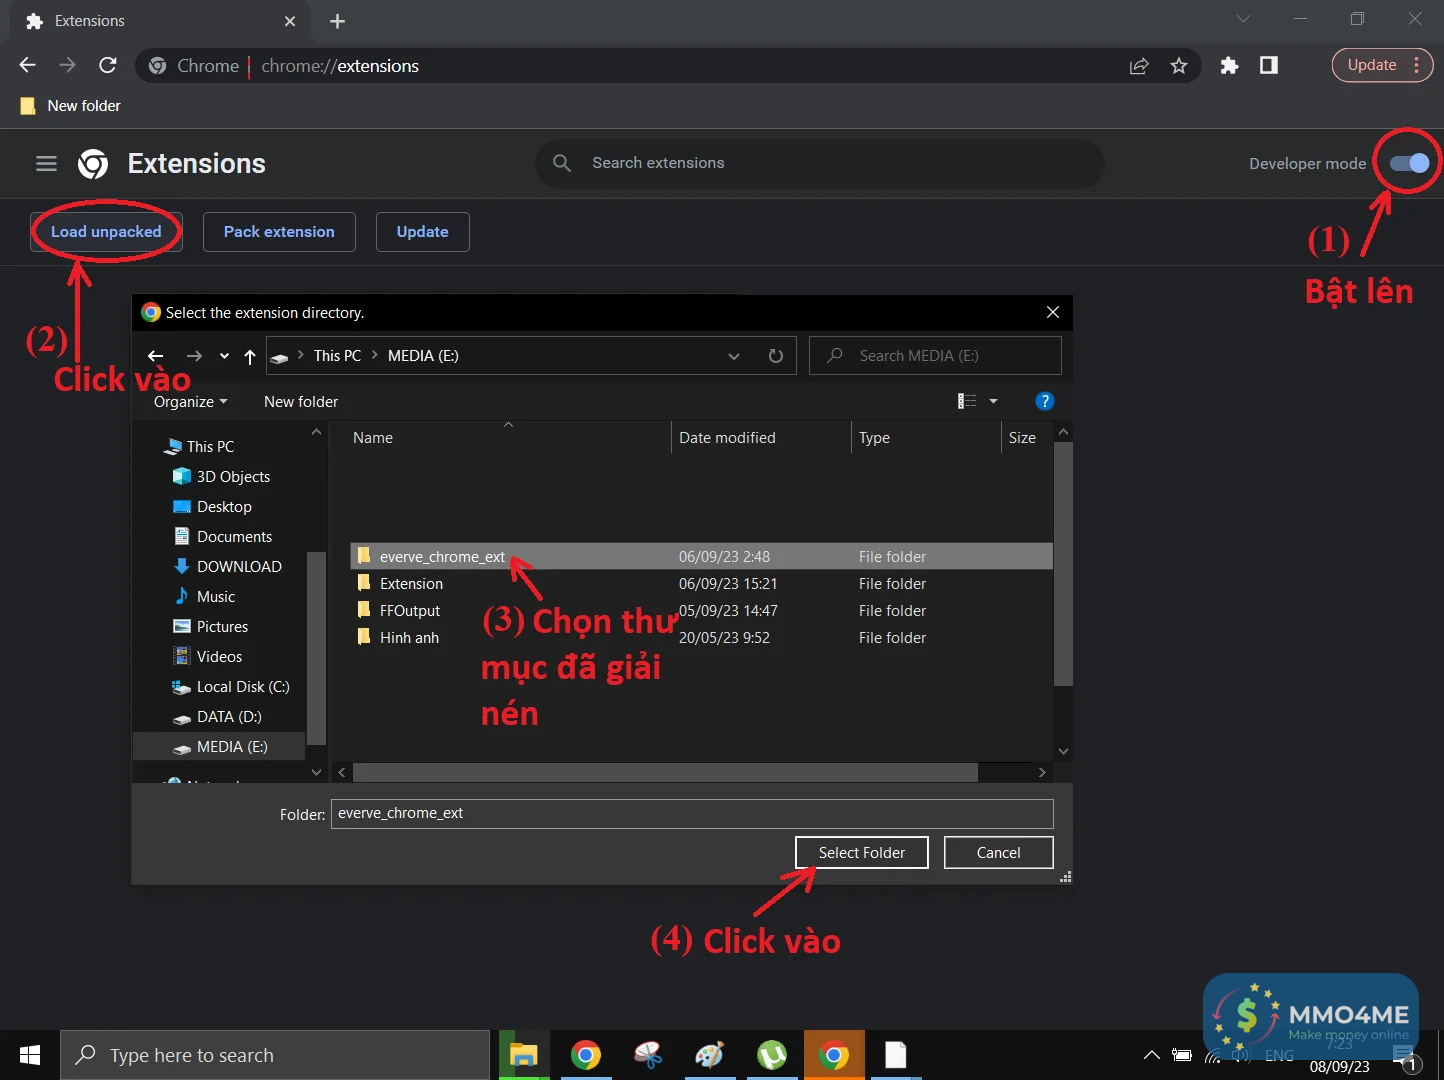1444x1080 pixels.
Task: Click the Load unpacked button
Action: [106, 231]
